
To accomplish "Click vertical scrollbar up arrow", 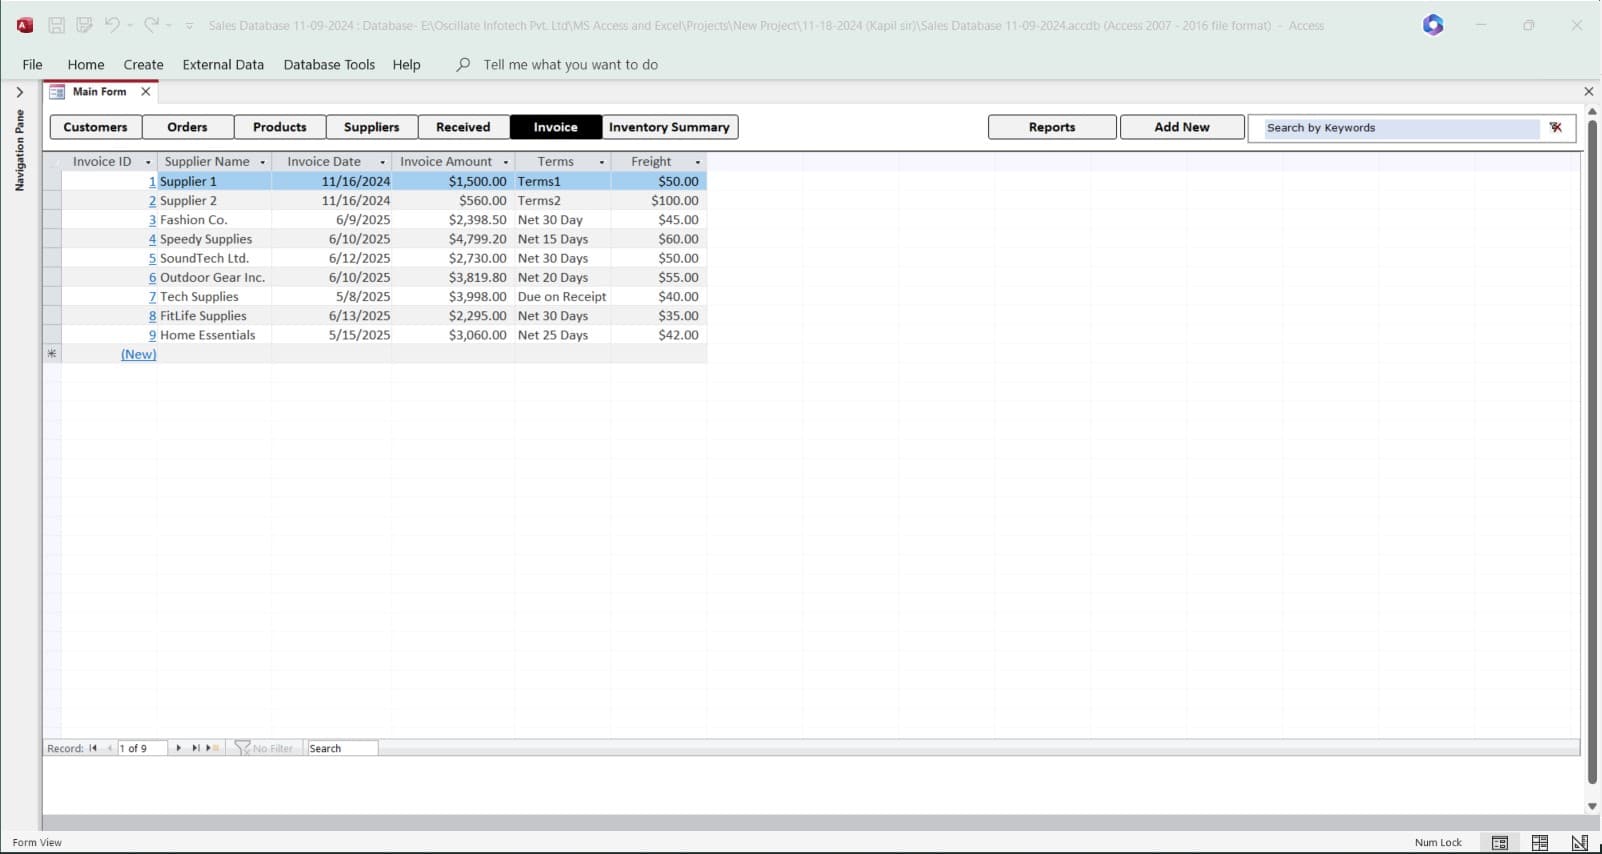I will coord(1592,111).
